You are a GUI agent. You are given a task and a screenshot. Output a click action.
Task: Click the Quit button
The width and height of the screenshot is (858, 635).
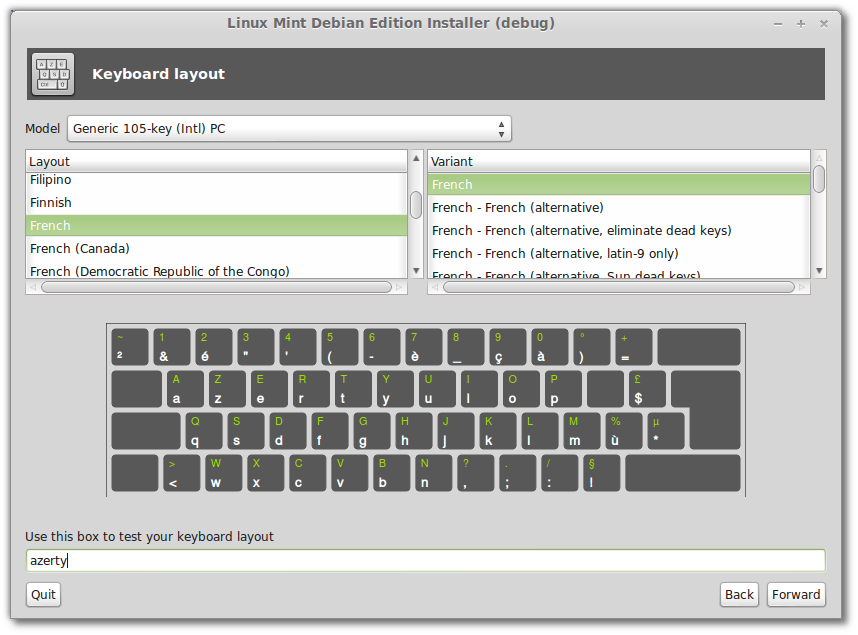pyautogui.click(x=43, y=594)
